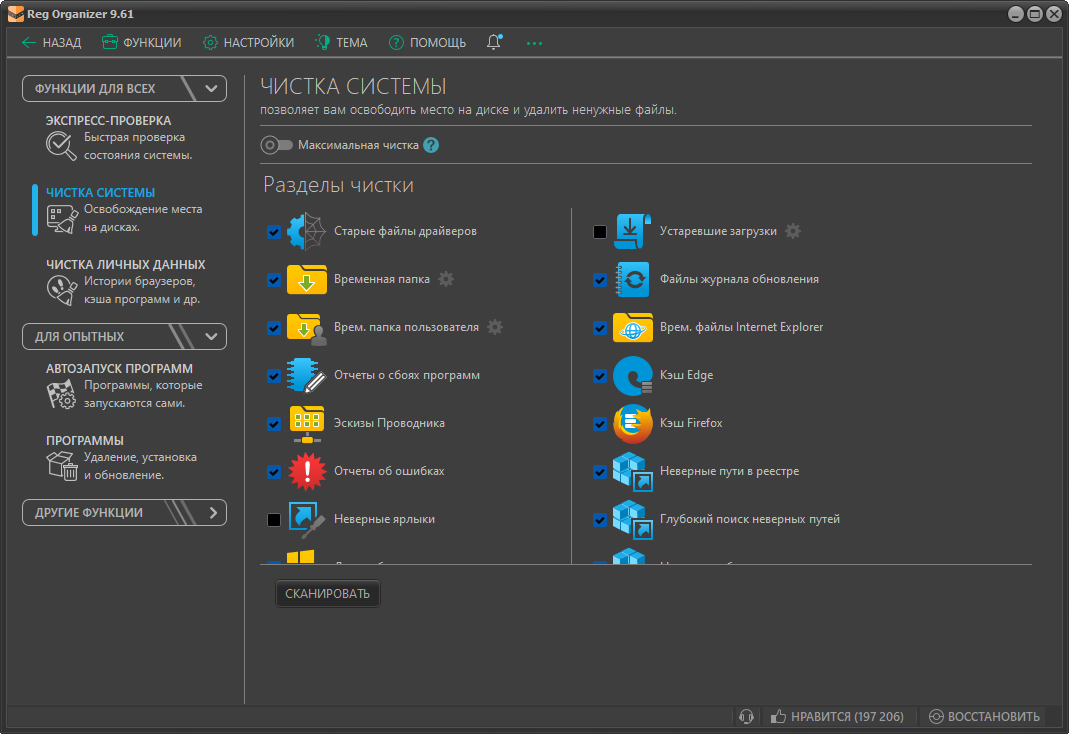Click the Врем. папка пользователя folder icon
The image size is (1069, 734).
pyautogui.click(x=307, y=328)
